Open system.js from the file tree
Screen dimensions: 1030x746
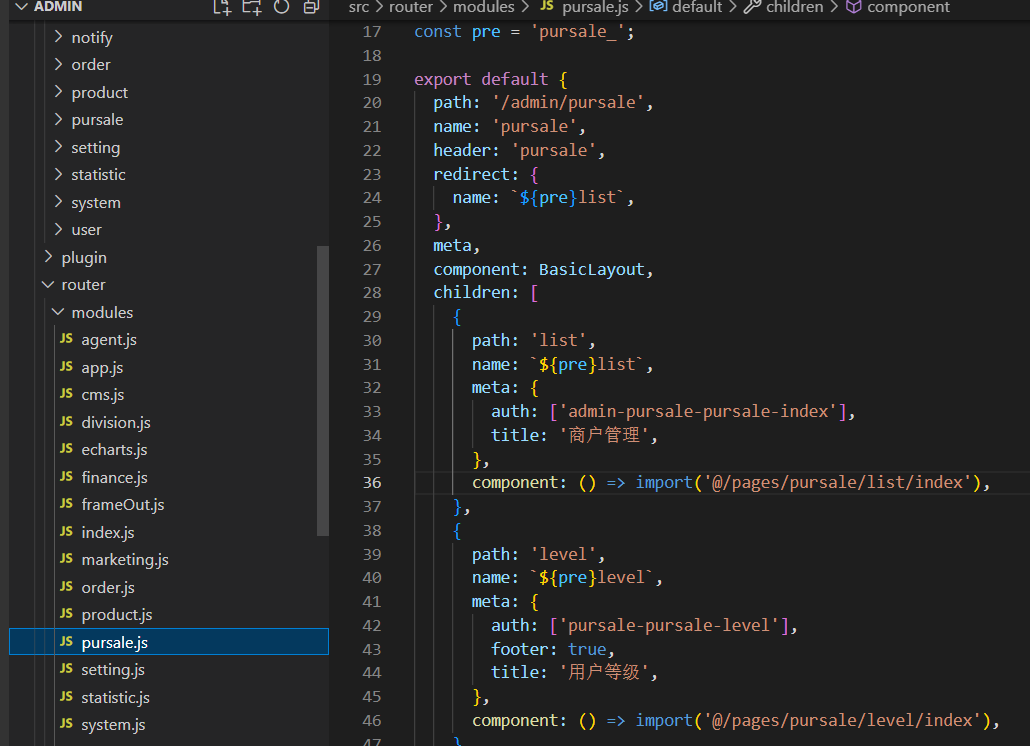click(114, 724)
